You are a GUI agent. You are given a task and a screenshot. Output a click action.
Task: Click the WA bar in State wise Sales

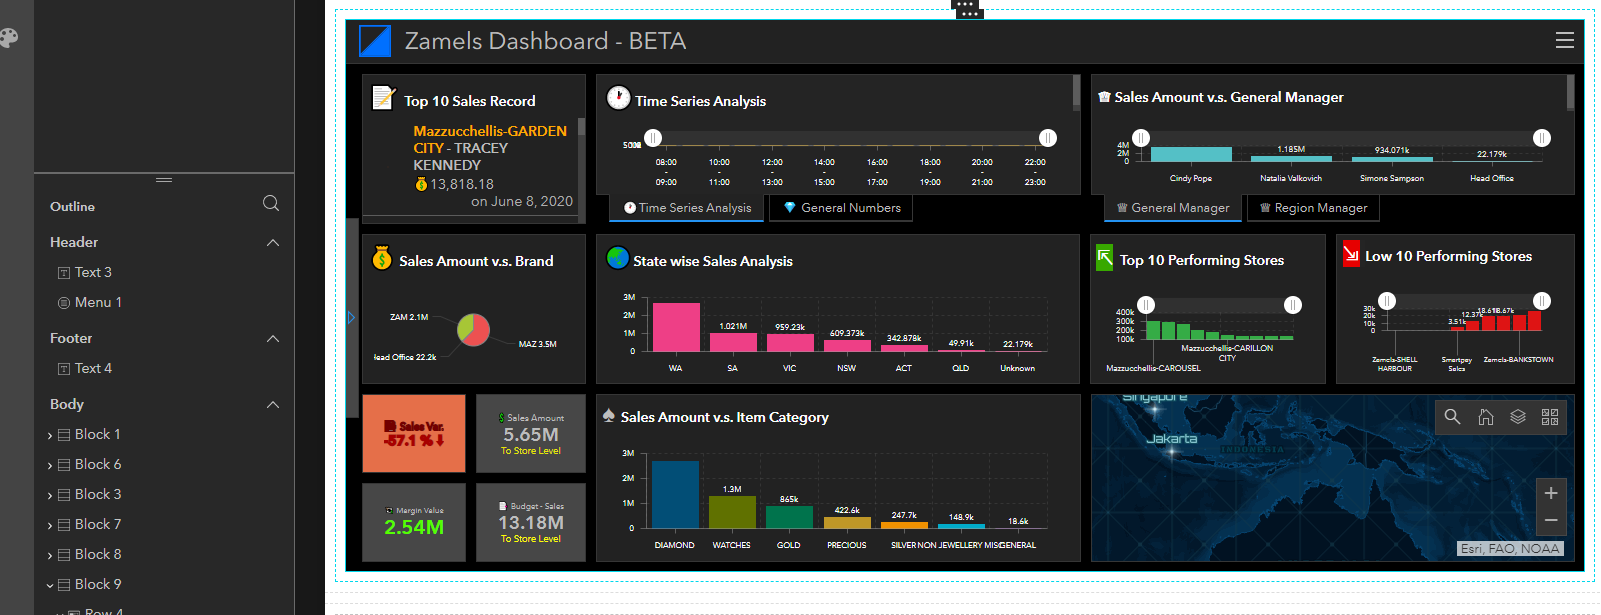(x=676, y=327)
